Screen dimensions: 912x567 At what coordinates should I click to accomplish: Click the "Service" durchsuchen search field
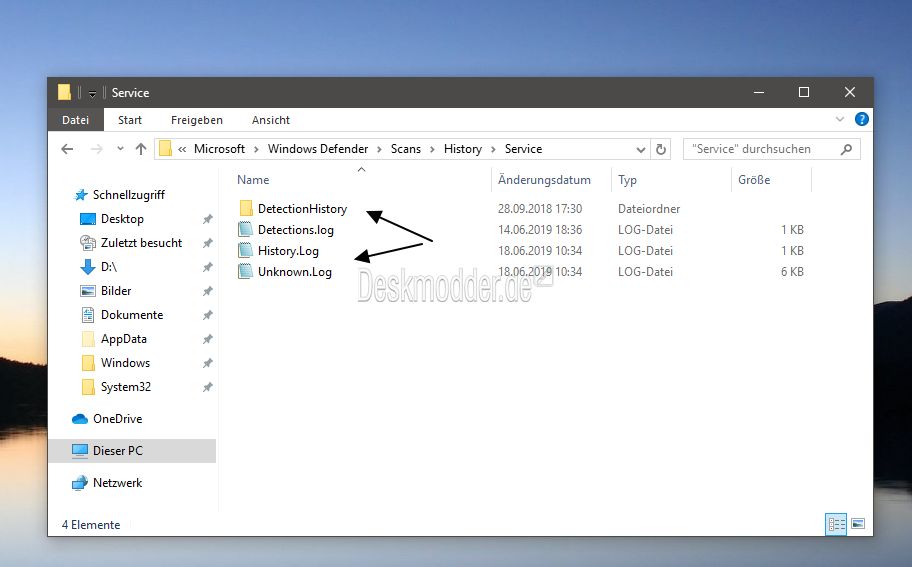pos(763,149)
